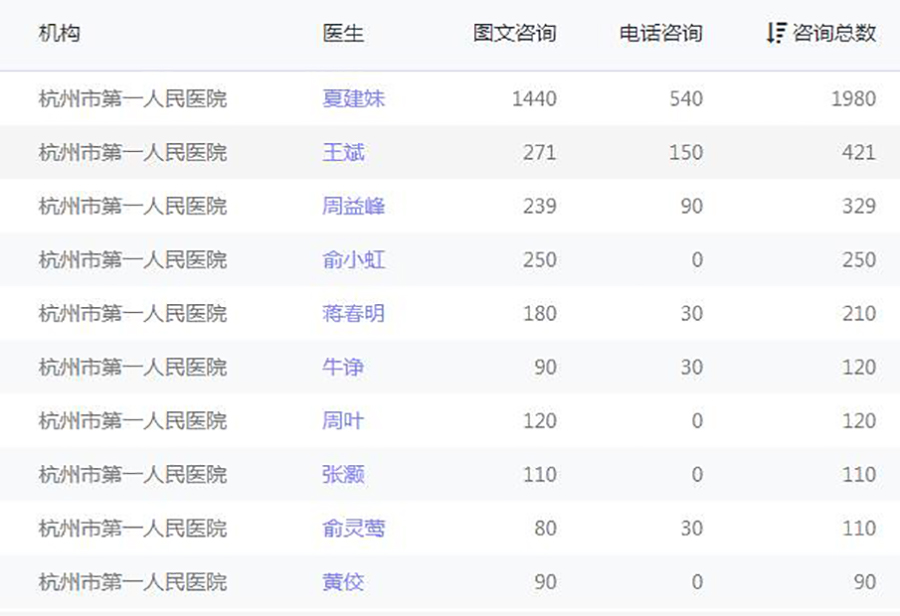Select the 540 电话咨询 cell
This screenshot has width=900, height=616.
(x=685, y=99)
